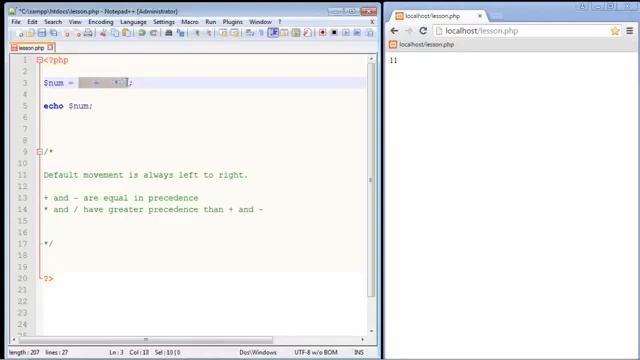Open the Search menu
This screenshot has height=360, width=640.
(x=53, y=22)
